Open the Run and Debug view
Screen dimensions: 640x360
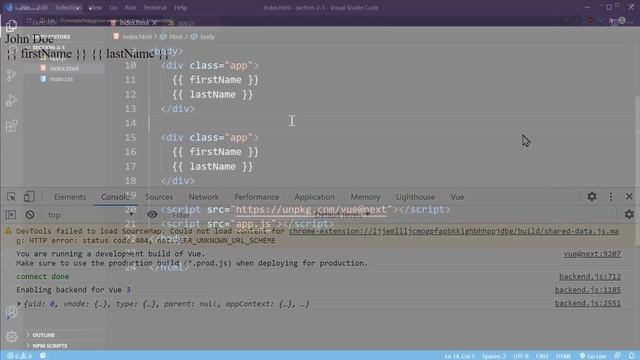[11, 100]
